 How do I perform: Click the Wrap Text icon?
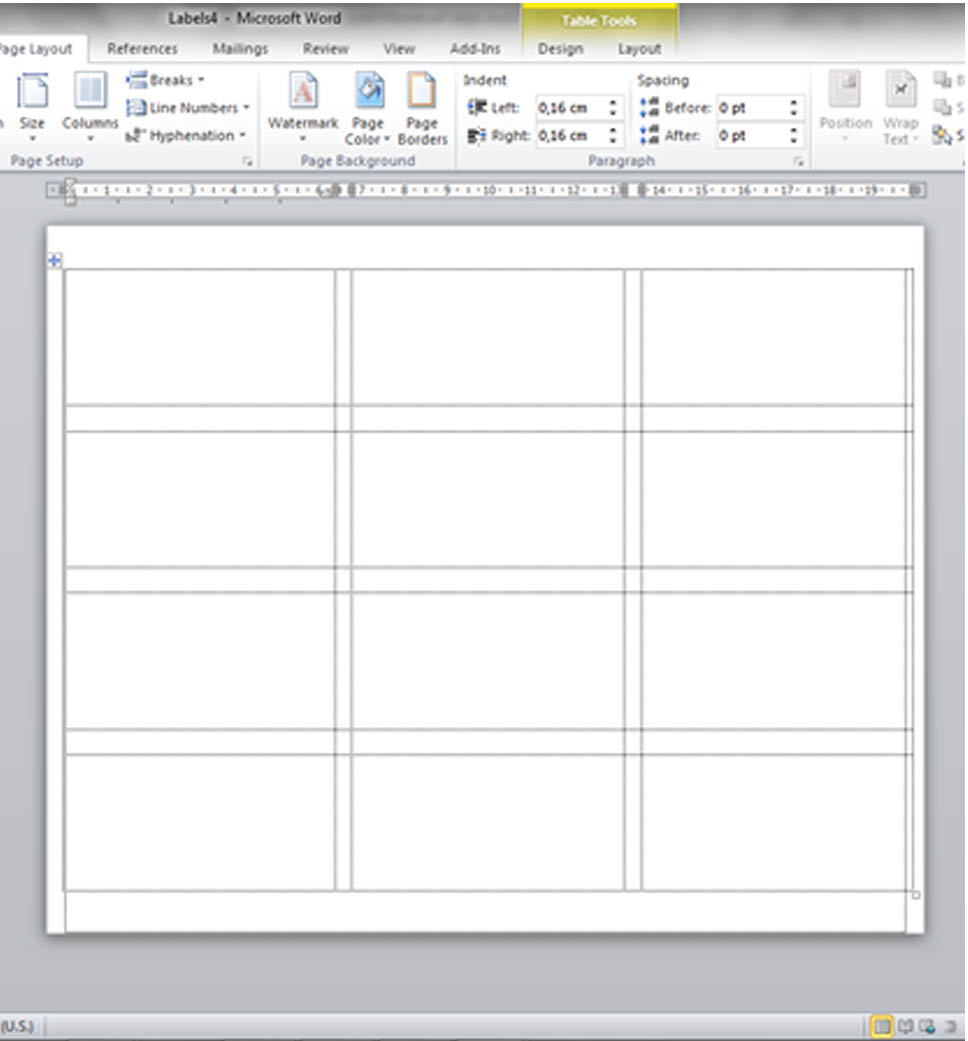[900, 89]
